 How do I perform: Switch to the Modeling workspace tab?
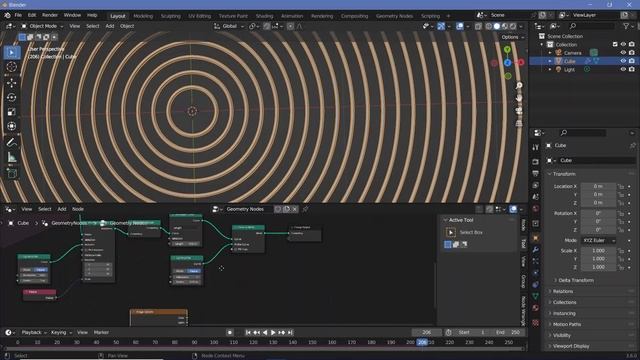(x=143, y=16)
